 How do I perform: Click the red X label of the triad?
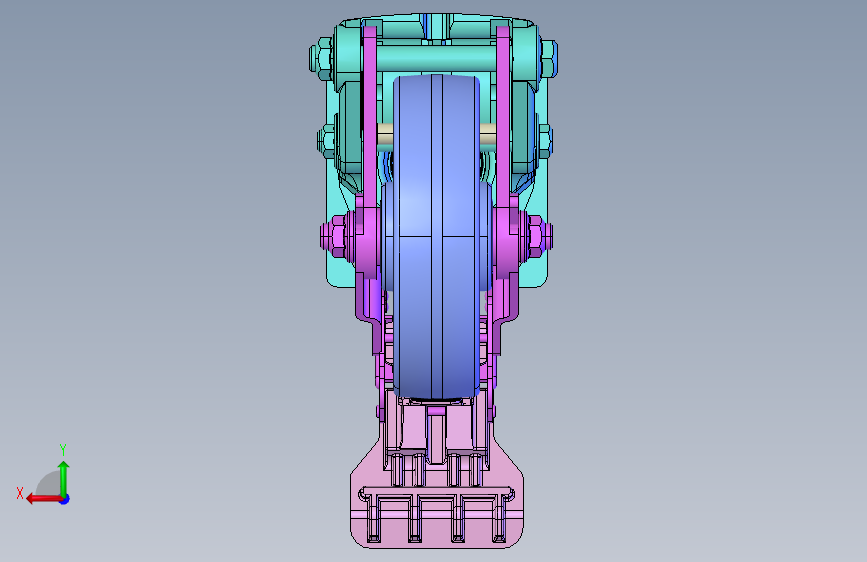point(20,493)
